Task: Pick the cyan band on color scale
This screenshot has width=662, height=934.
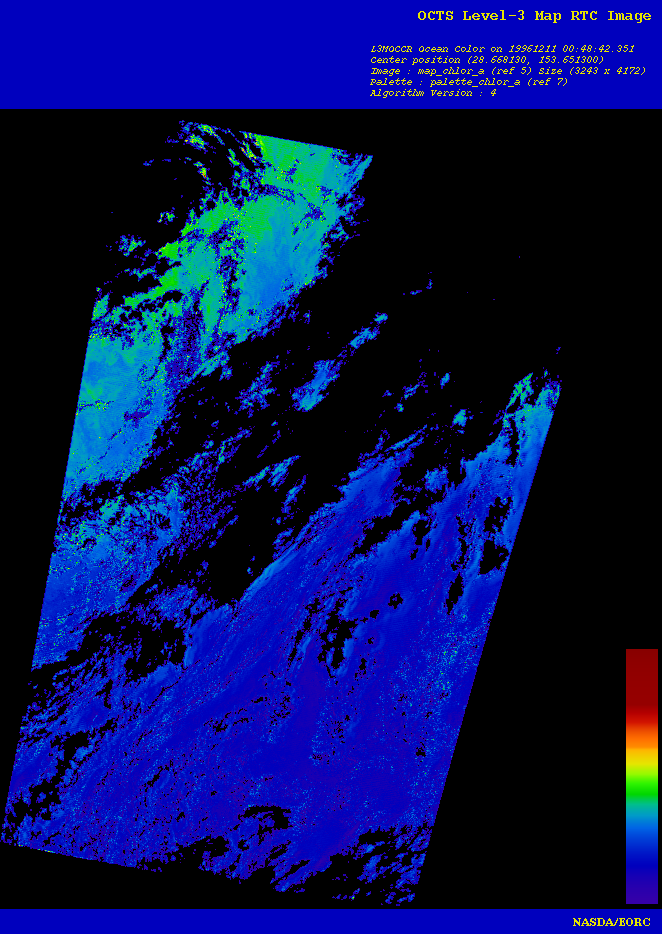Action: [x=641, y=818]
